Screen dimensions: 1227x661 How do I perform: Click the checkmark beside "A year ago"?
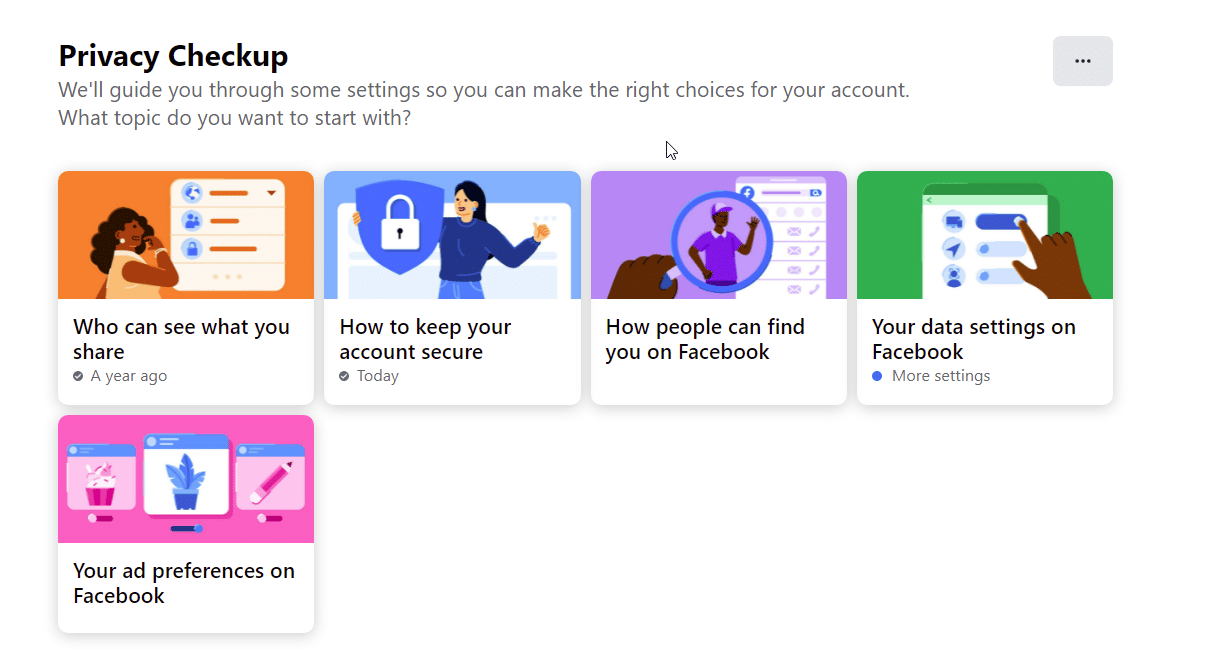[x=78, y=377]
